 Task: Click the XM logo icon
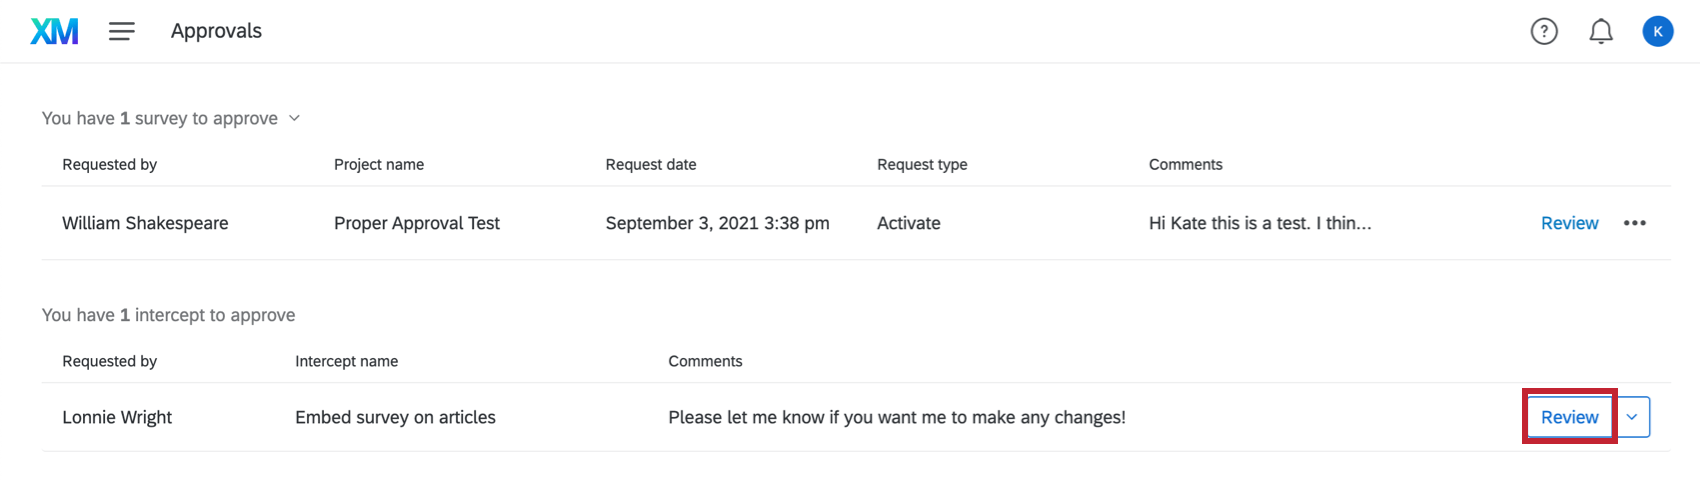[54, 32]
